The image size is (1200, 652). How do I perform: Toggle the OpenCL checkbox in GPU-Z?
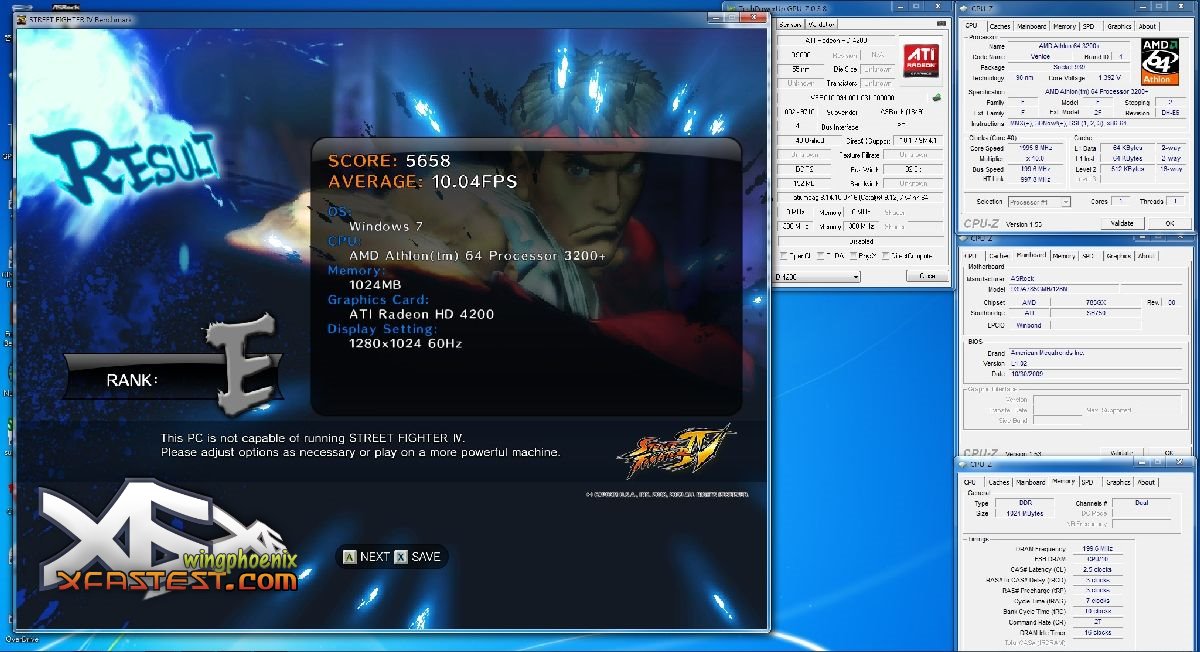click(x=782, y=257)
